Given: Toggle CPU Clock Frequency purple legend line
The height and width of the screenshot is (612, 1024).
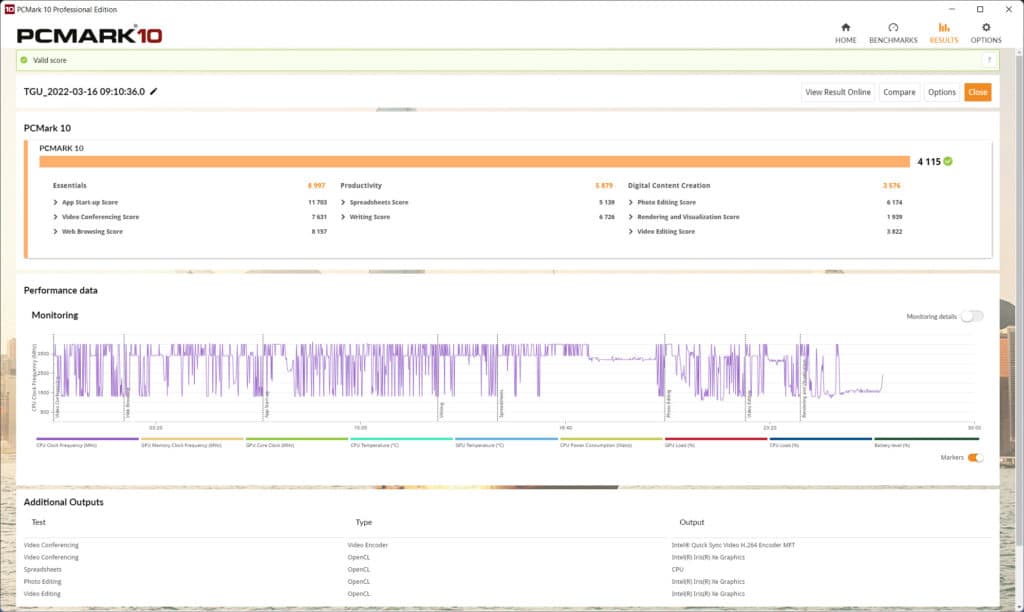Looking at the screenshot, I should [88, 439].
